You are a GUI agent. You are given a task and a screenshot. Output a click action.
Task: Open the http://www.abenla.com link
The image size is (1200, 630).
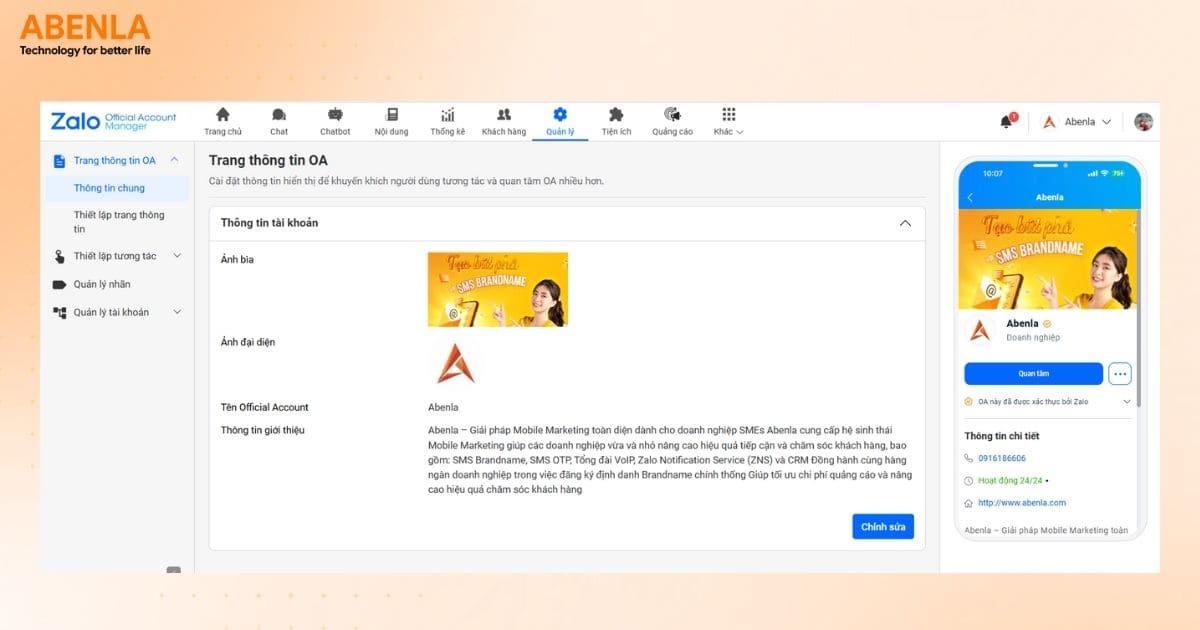[1022, 503]
